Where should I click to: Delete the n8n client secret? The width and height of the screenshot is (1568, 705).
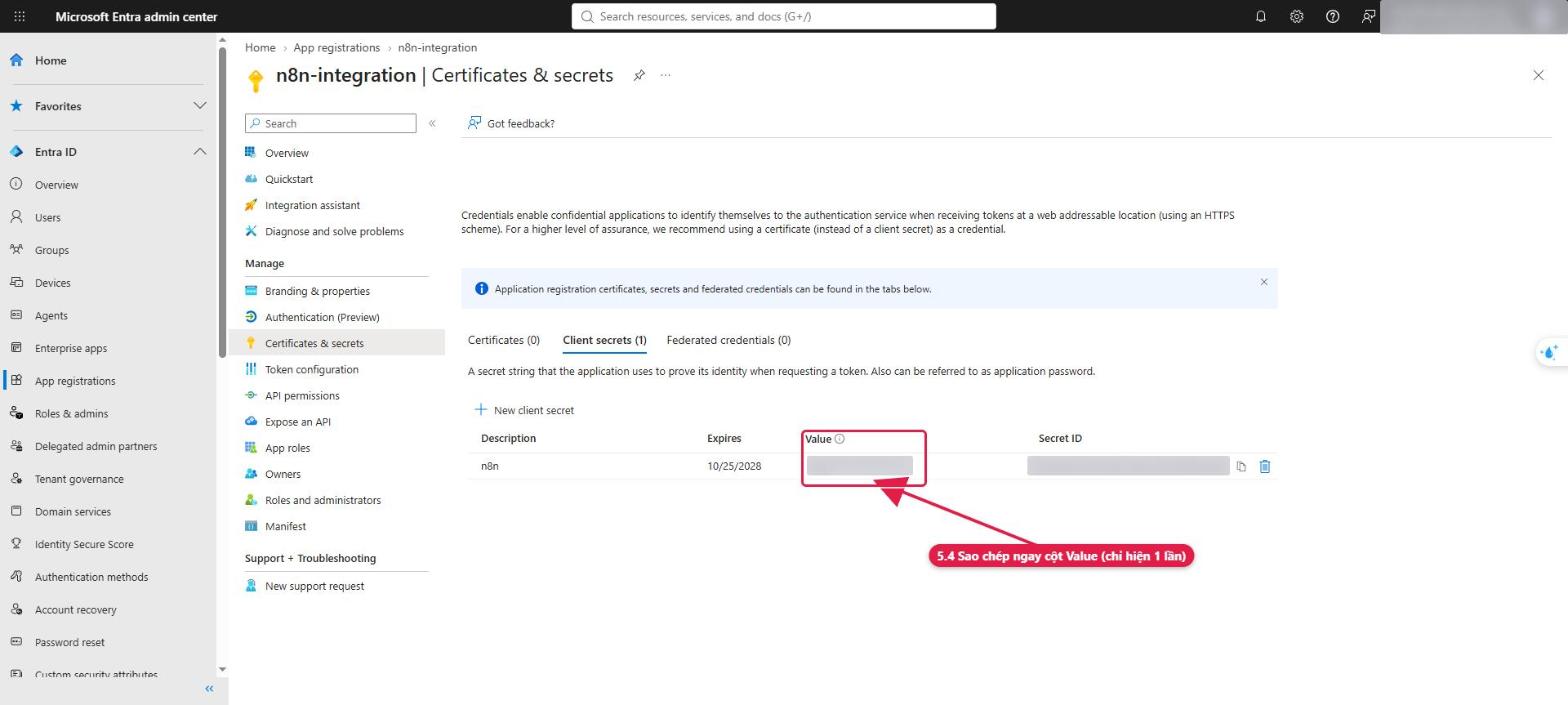click(x=1265, y=466)
